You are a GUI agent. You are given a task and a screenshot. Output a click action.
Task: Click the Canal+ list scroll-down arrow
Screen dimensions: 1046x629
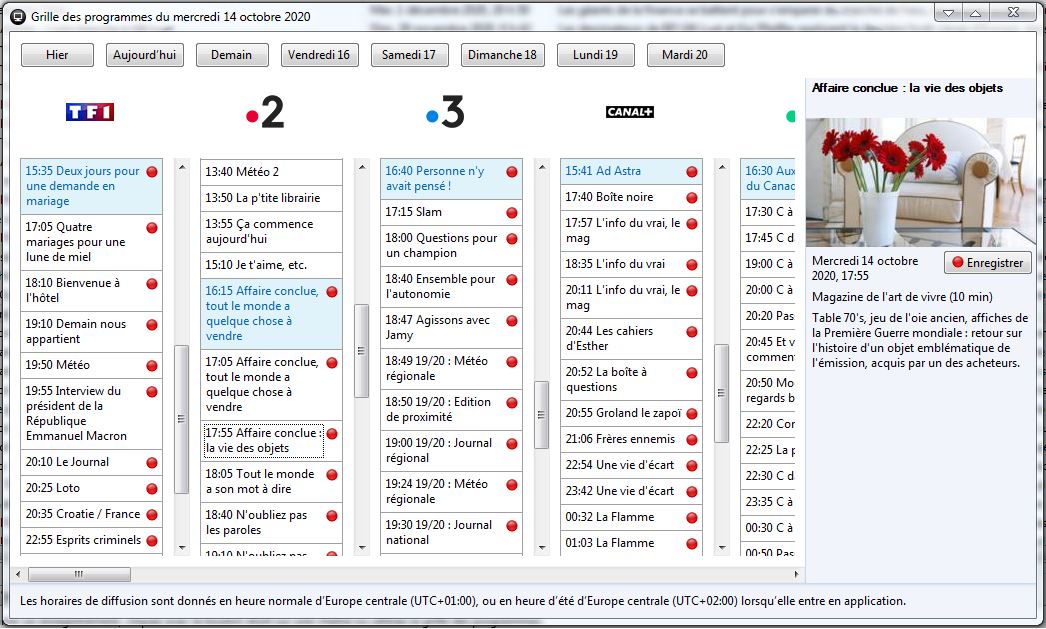point(722,548)
